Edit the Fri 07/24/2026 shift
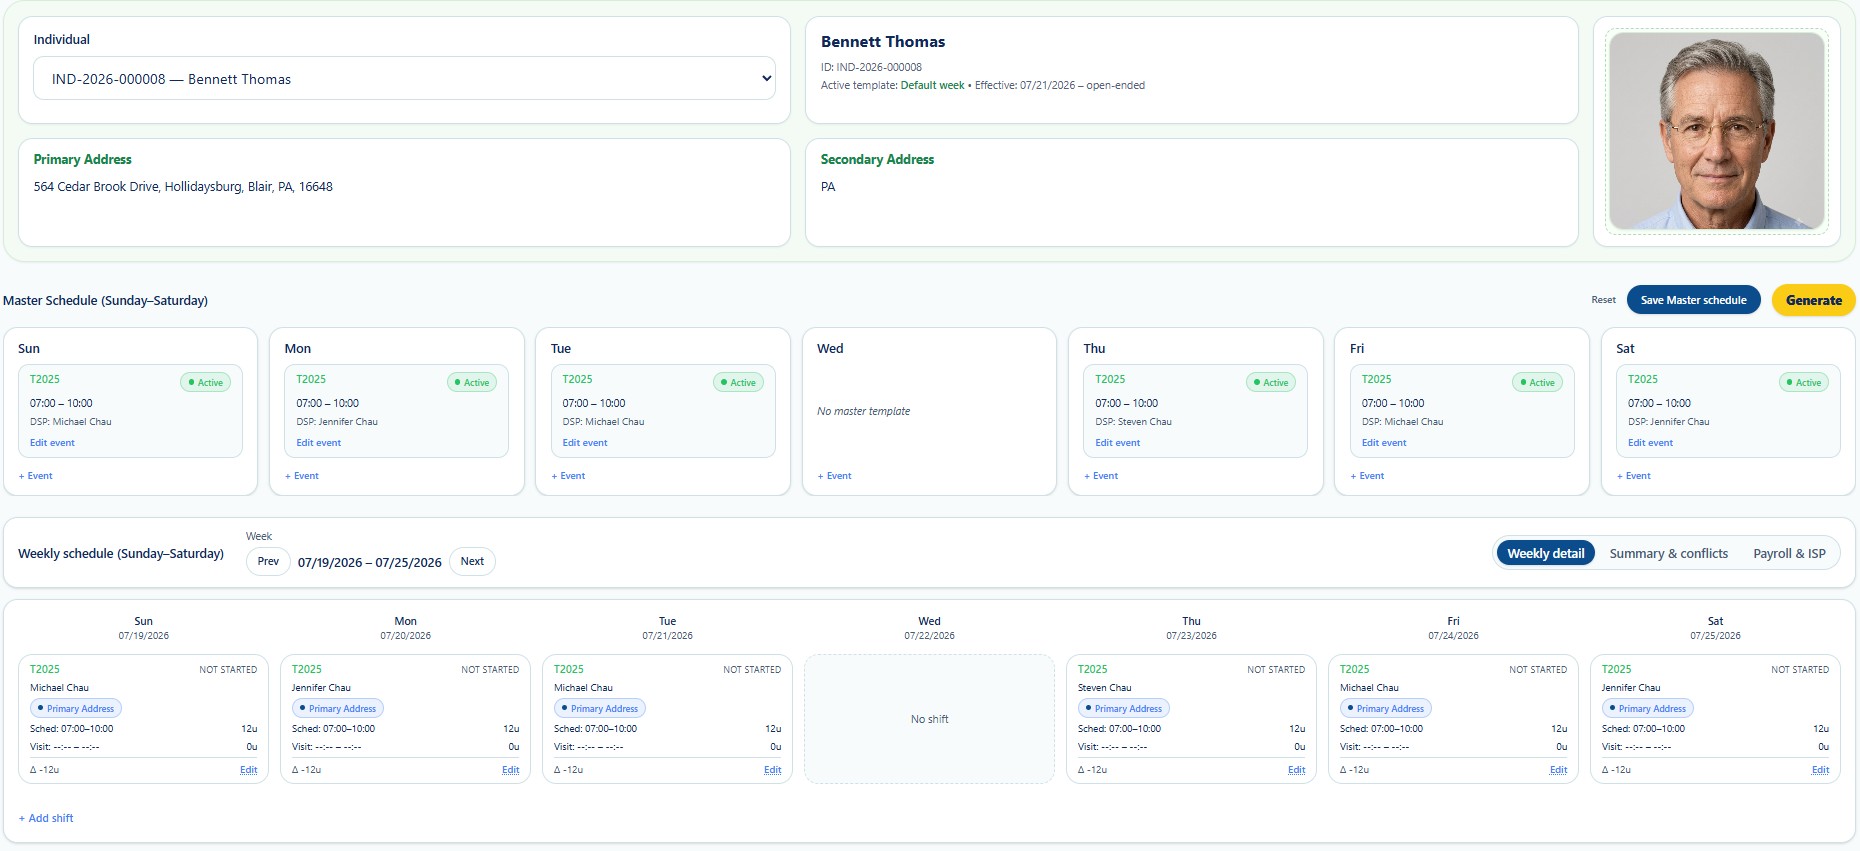Image resolution: width=1860 pixels, height=851 pixels. tap(1558, 770)
